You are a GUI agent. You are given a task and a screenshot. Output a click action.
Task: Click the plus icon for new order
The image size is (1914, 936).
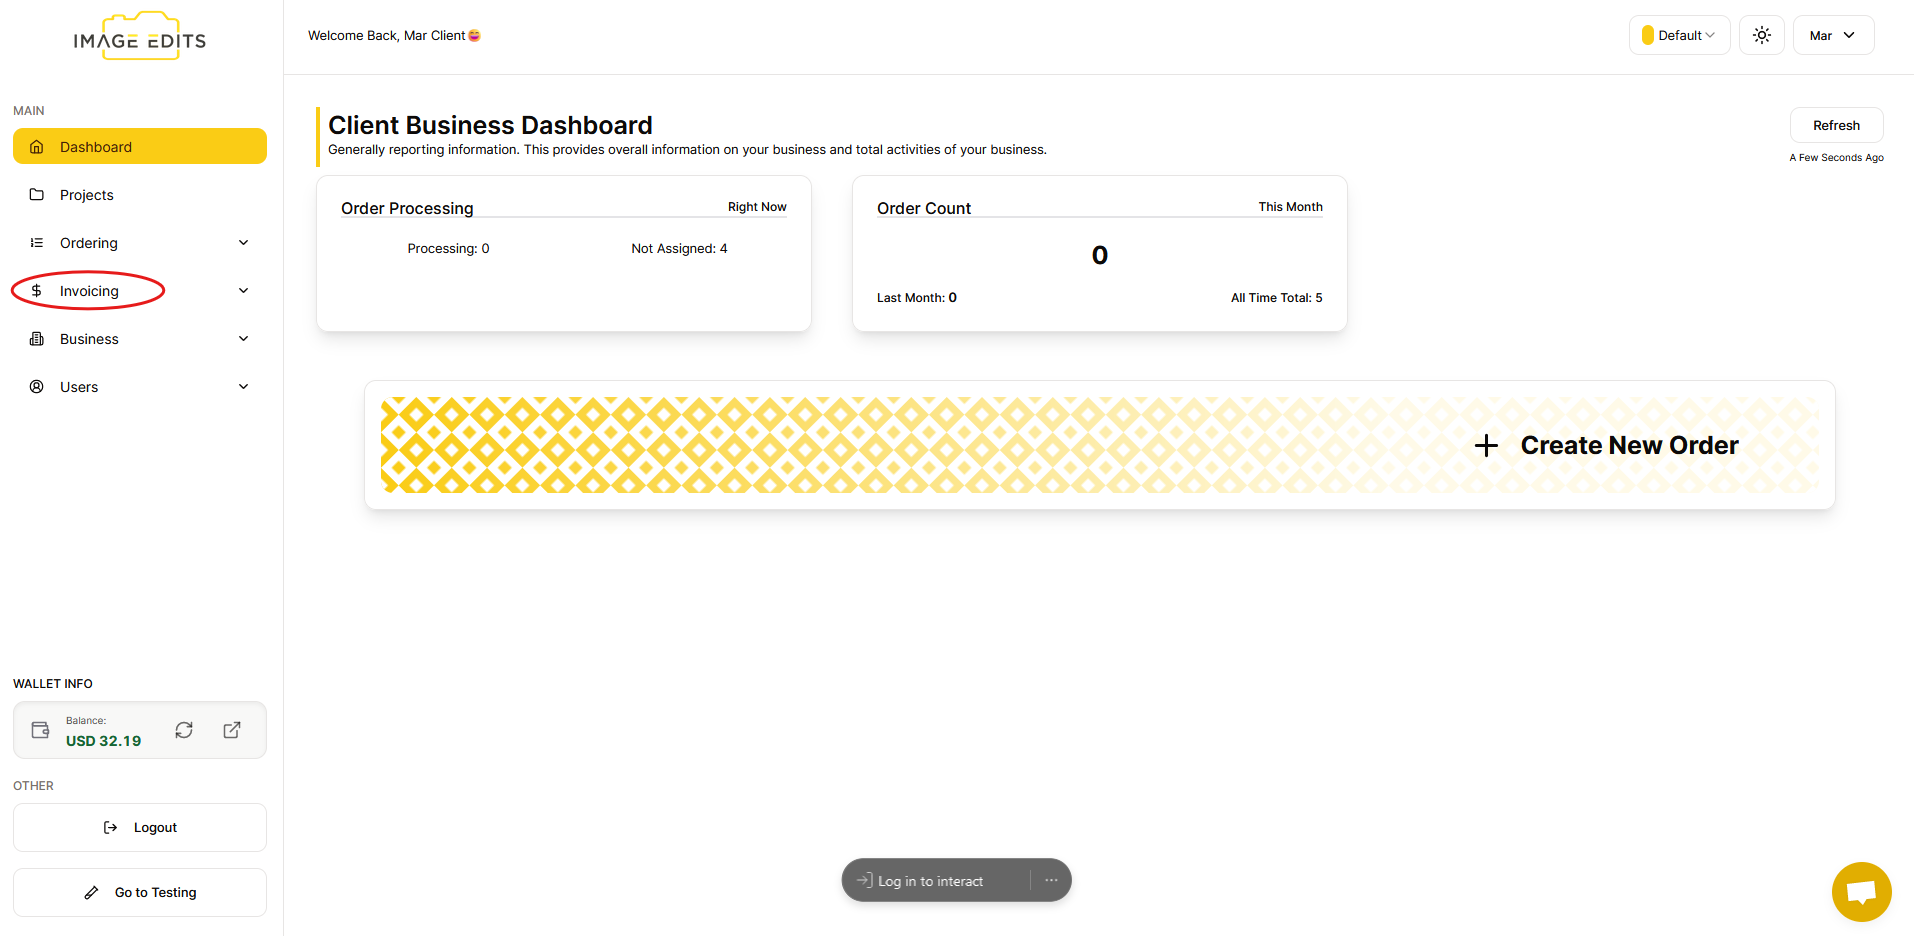[x=1486, y=446]
